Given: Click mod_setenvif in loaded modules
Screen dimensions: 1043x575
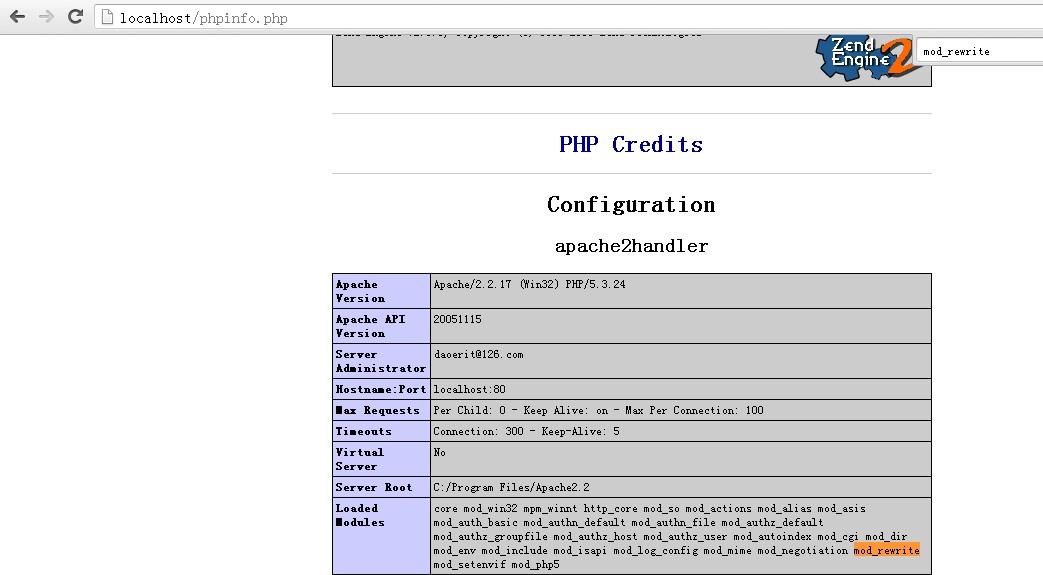Looking at the screenshot, I should [x=470, y=564].
